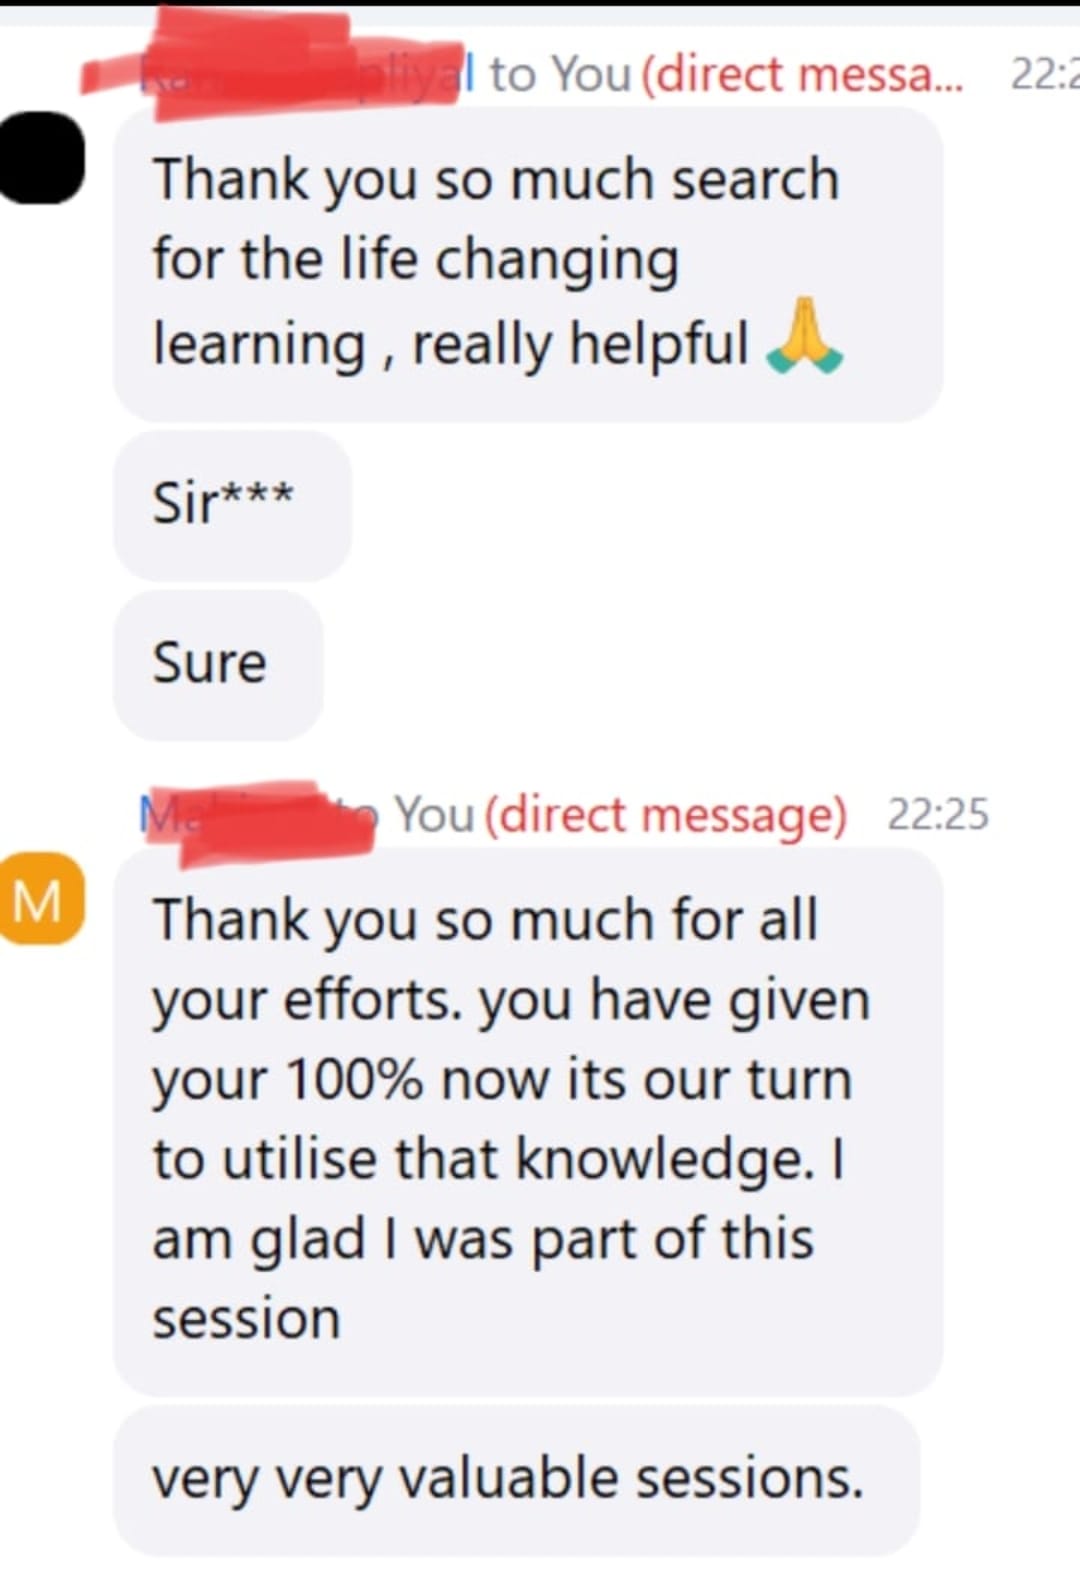Click the words "really helpful" beside the emoji
This screenshot has height=1577, width=1080.
pos(580,344)
